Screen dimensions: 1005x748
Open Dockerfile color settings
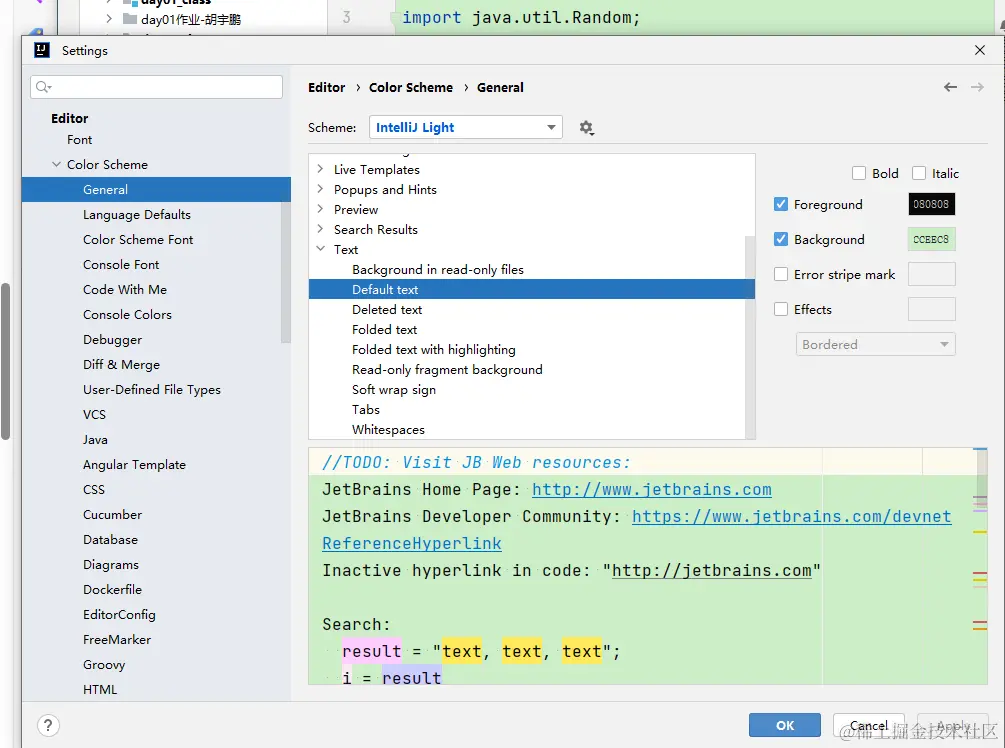(112, 590)
